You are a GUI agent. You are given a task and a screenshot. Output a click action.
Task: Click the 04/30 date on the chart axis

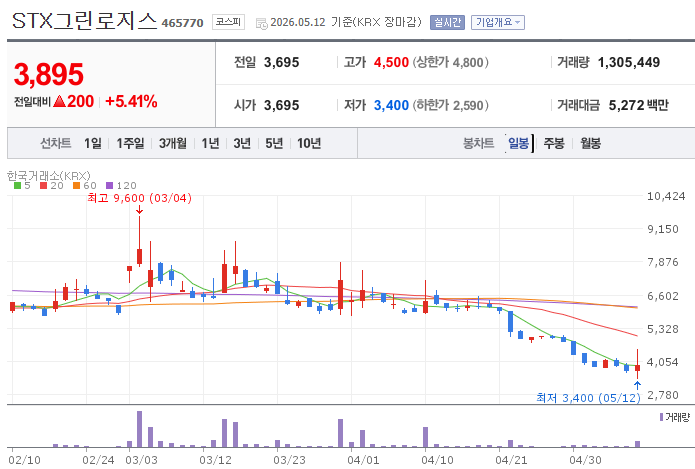coord(585,460)
